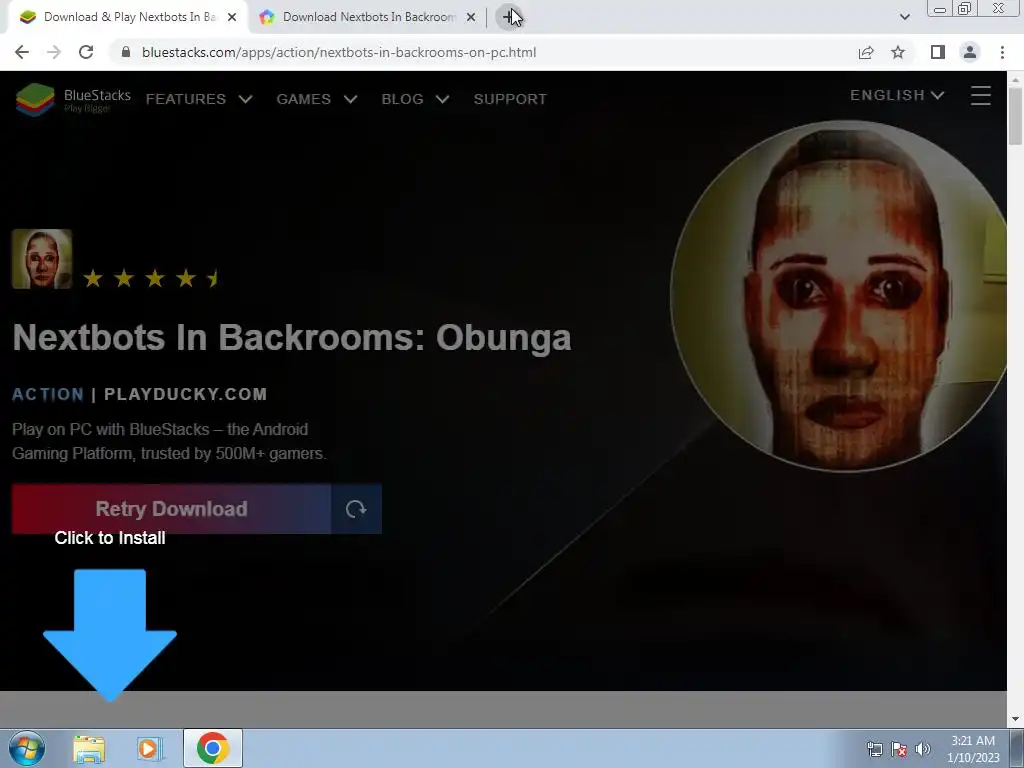This screenshot has width=1024, height=768.
Task: Open the GAMES menu
Action: 303,99
